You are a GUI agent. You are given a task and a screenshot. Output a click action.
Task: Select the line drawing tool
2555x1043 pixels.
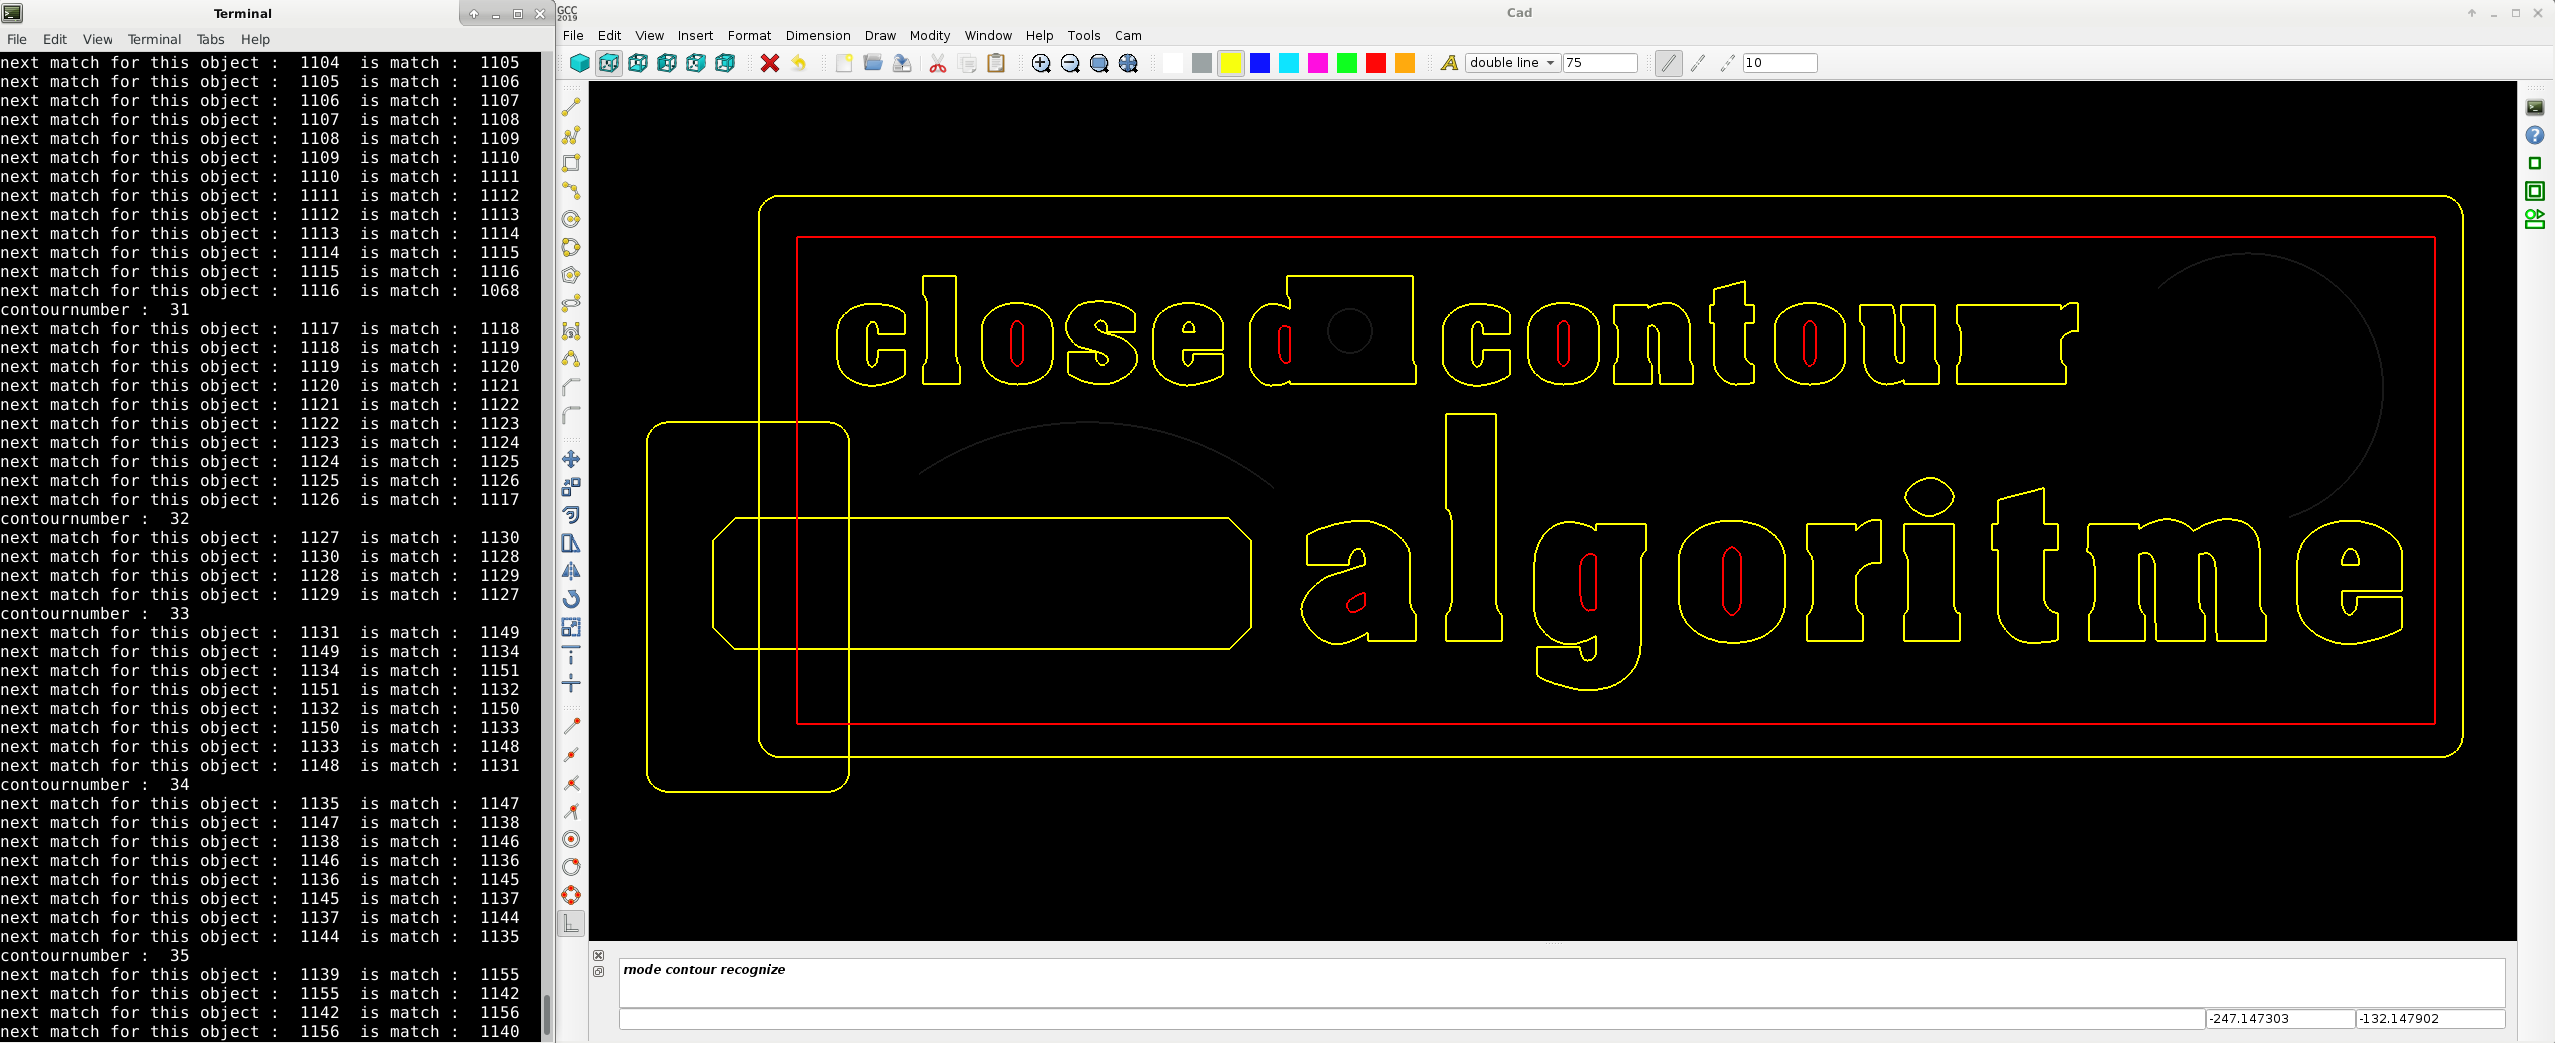(571, 107)
